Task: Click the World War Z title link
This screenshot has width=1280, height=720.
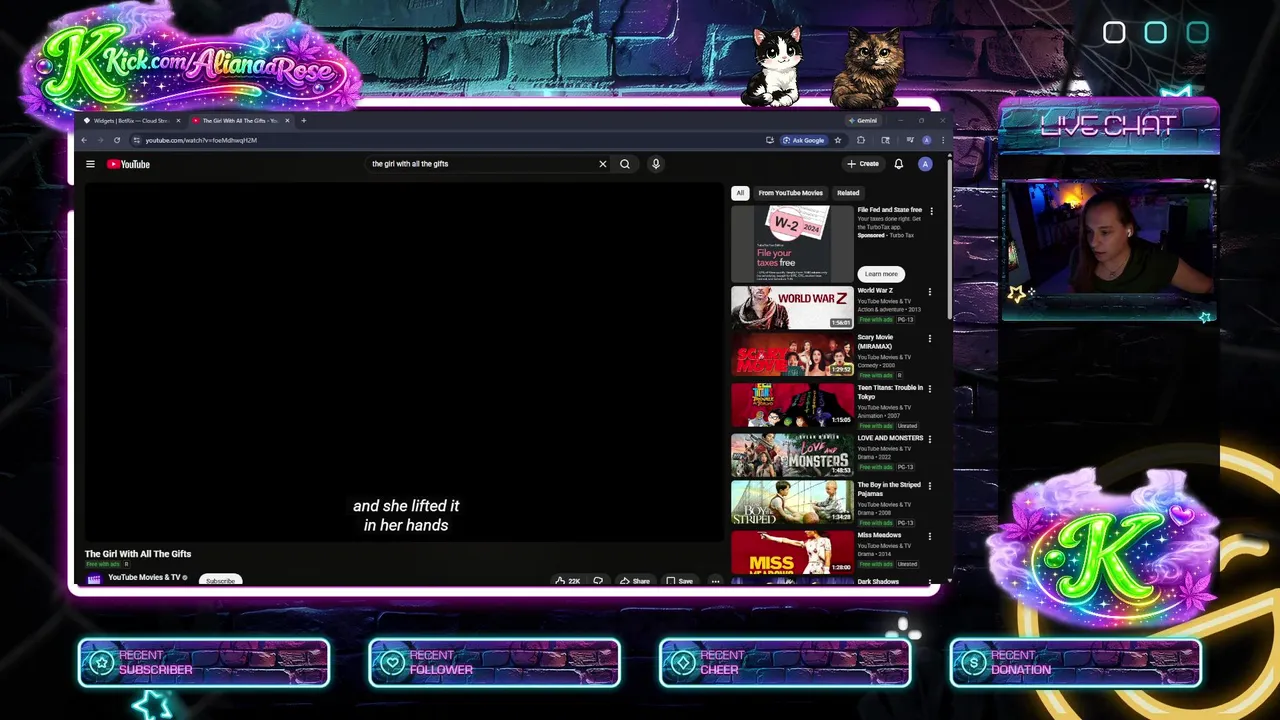Action: [875, 291]
